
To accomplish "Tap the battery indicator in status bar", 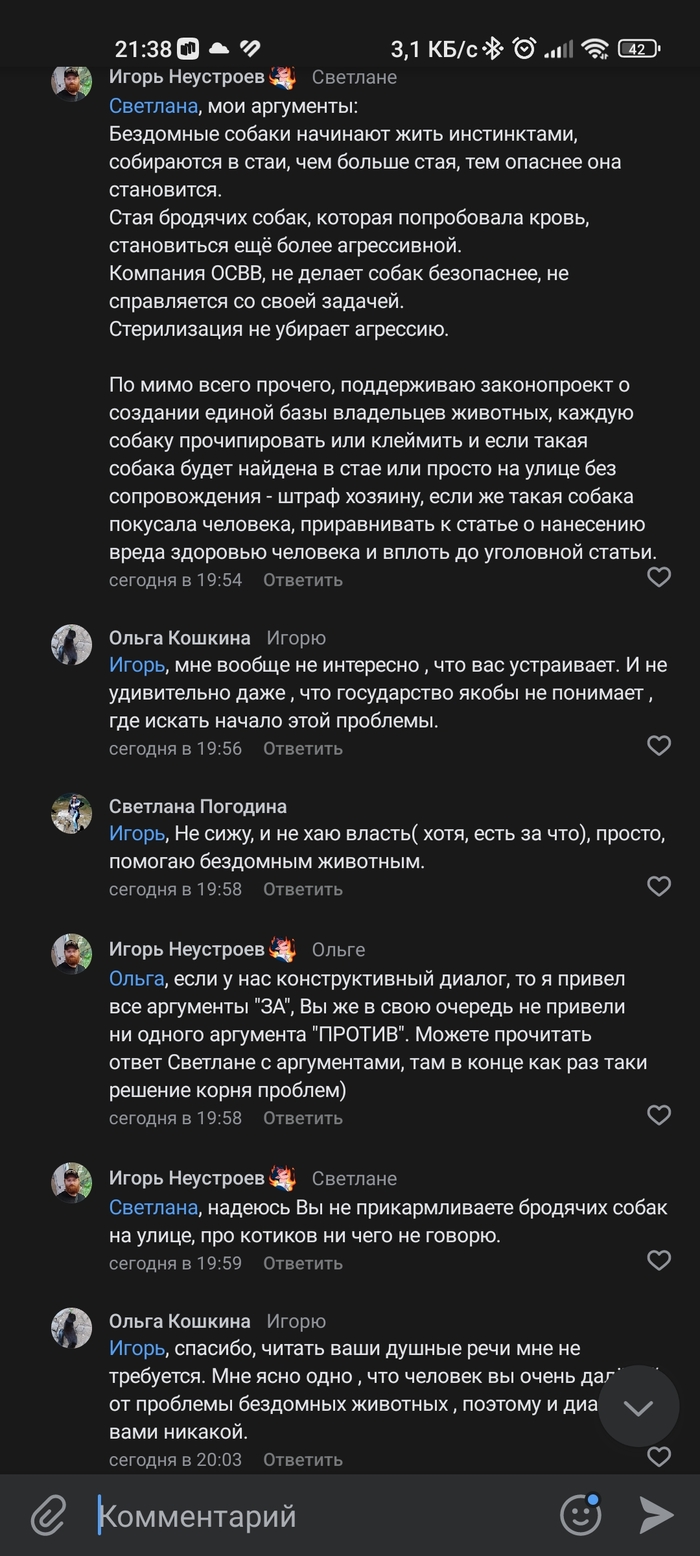I will [637, 48].
